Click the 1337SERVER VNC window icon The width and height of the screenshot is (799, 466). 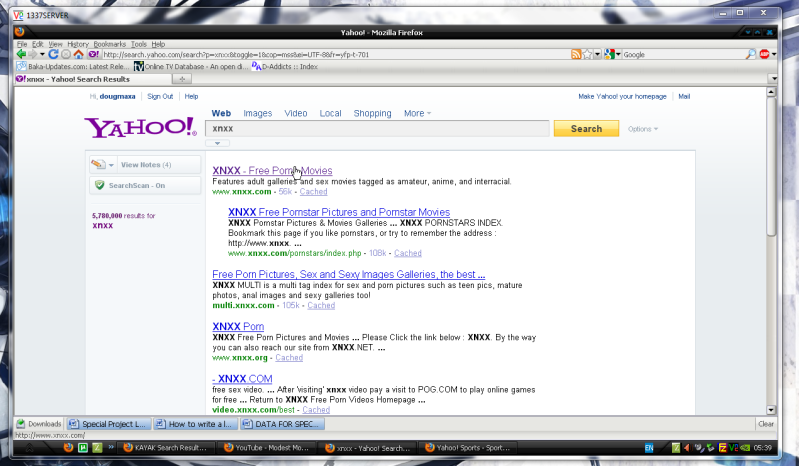tap(18, 15)
